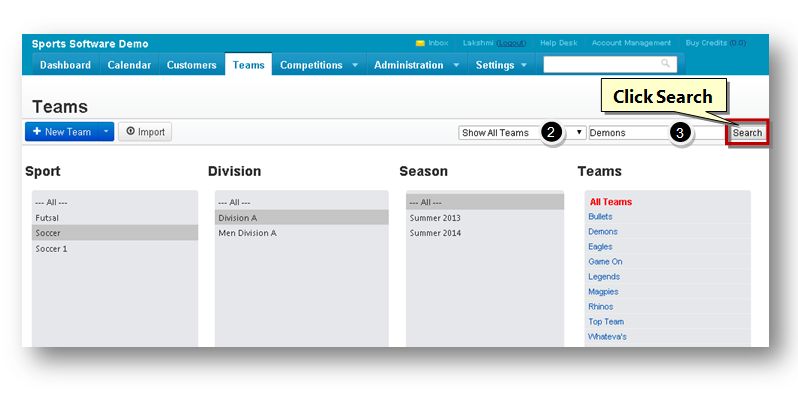
Task: Open the Bullets team link
Action: 600,216
